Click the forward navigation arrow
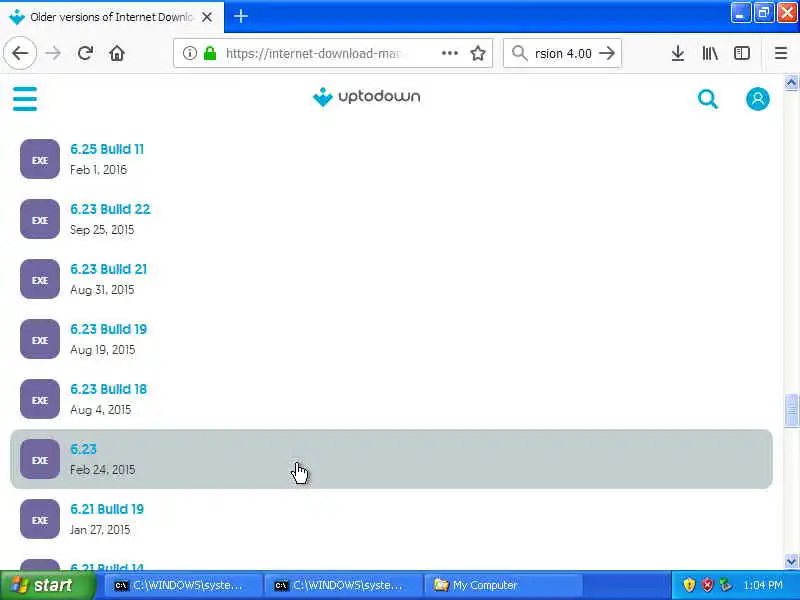This screenshot has height=600, width=800. pyautogui.click(x=53, y=53)
